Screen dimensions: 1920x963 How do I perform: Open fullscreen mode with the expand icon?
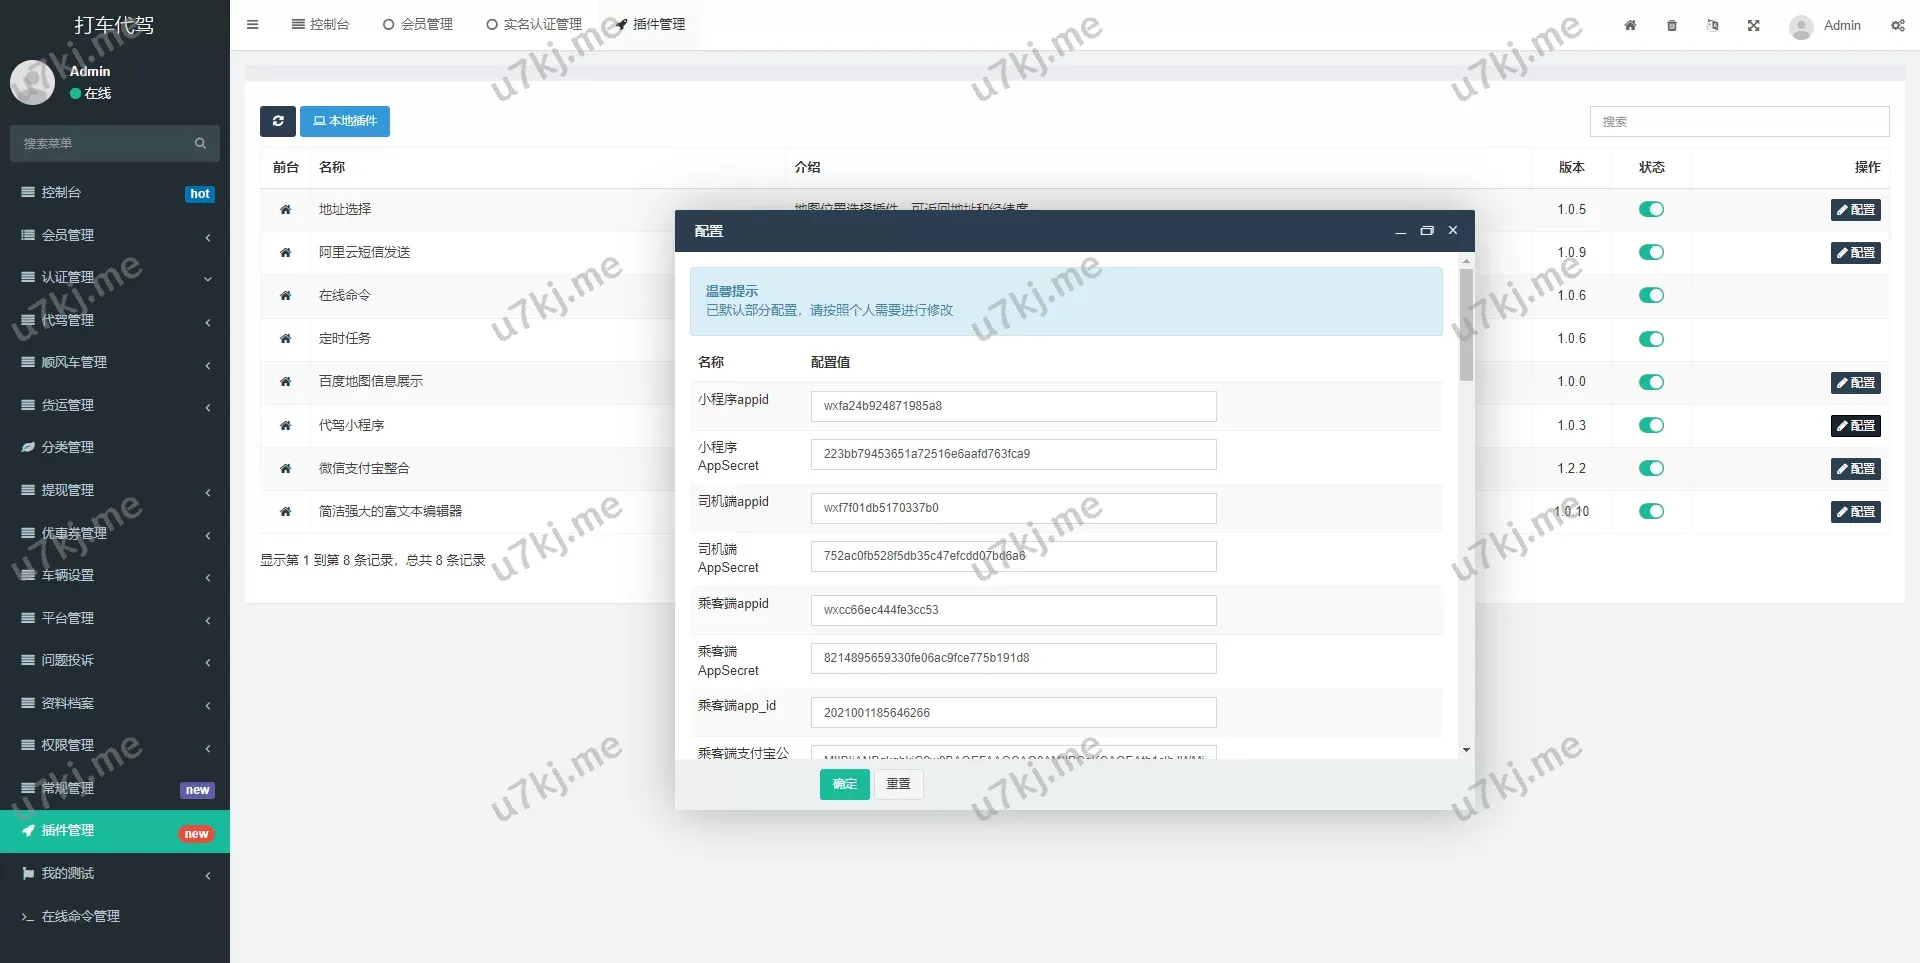coord(1753,25)
